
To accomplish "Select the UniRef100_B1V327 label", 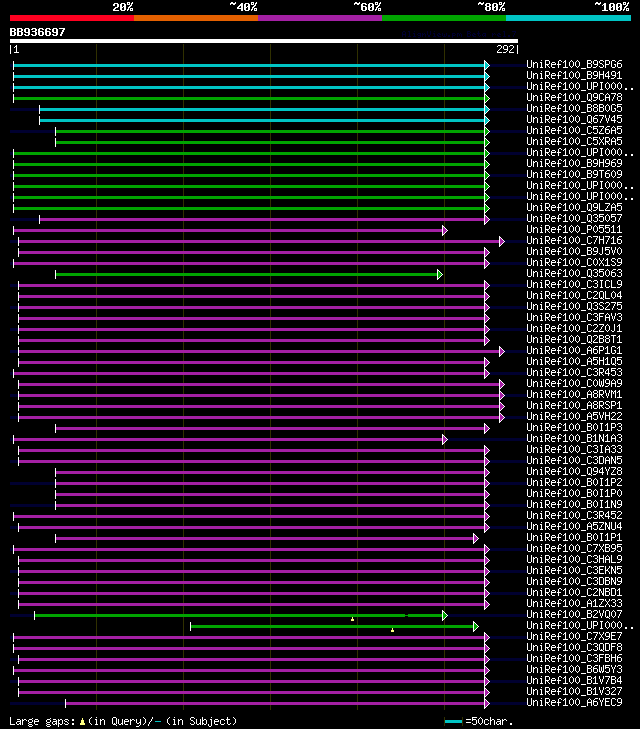I will [574, 691].
